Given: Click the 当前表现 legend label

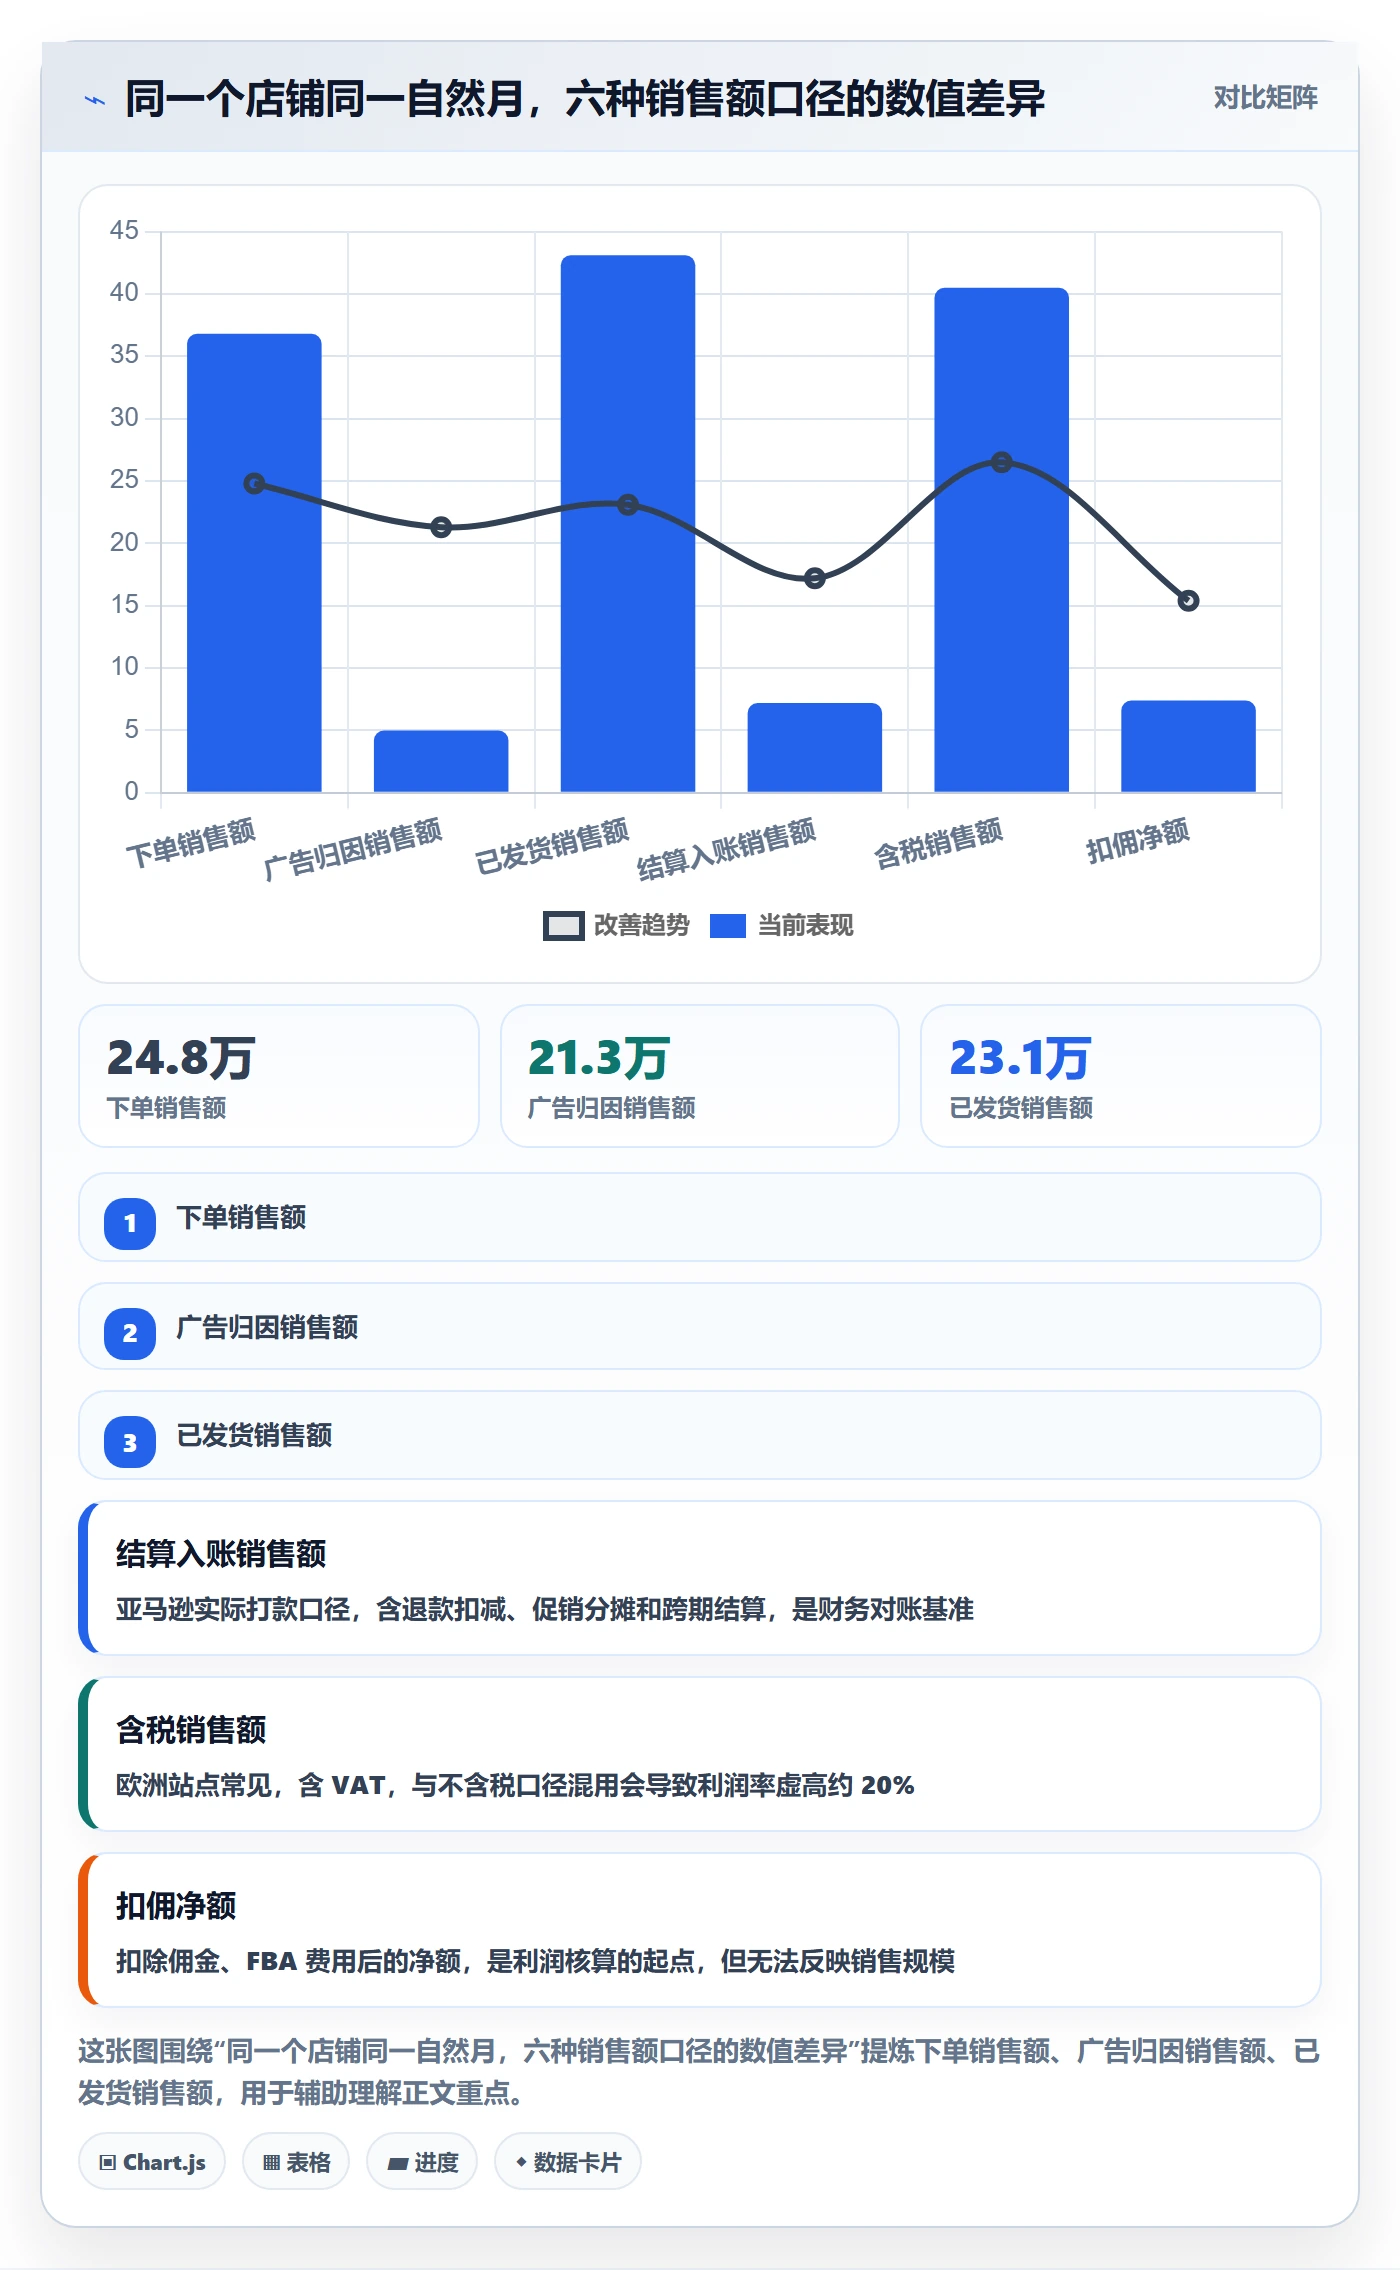Looking at the screenshot, I should click(805, 926).
